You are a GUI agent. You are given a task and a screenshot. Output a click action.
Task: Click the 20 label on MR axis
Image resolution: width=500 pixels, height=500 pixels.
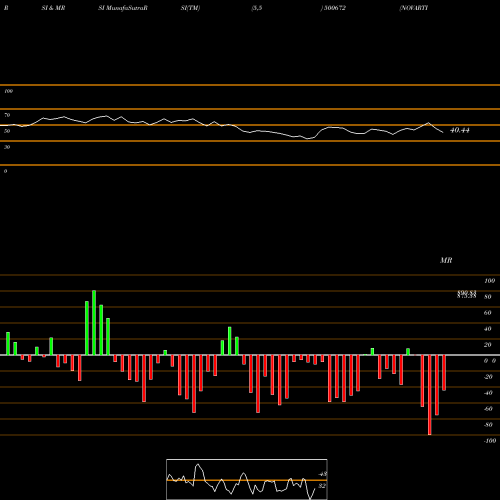pos(487,345)
